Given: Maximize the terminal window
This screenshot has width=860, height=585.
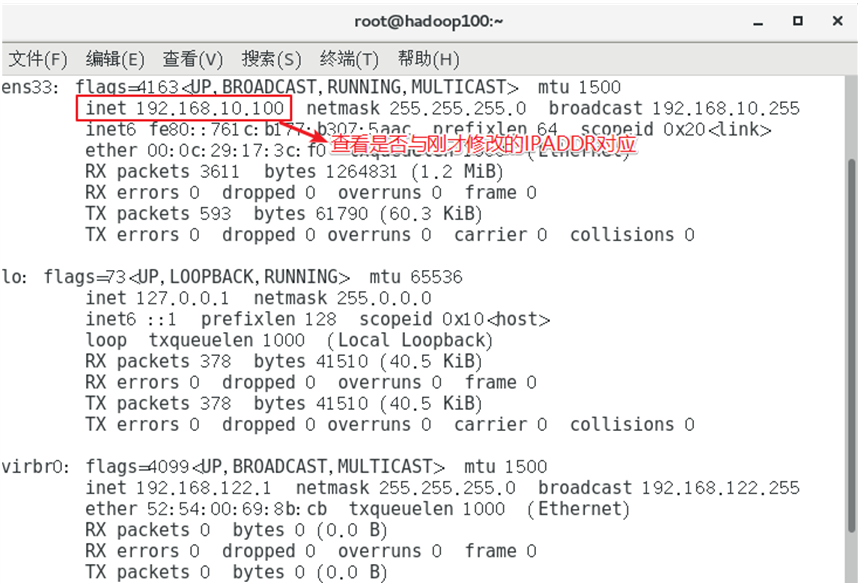Looking at the screenshot, I should click(798, 21).
